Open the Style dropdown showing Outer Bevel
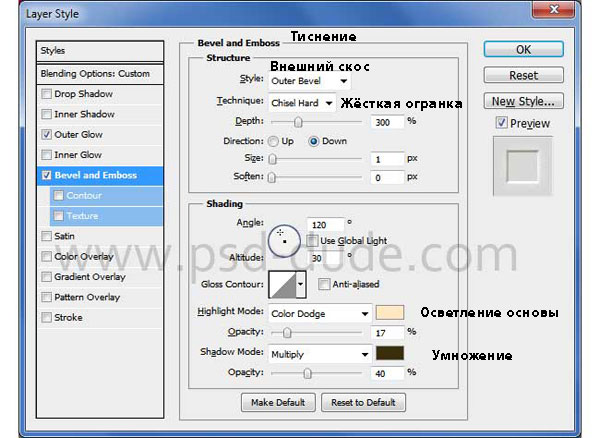600x438 pixels. pyautogui.click(x=309, y=81)
